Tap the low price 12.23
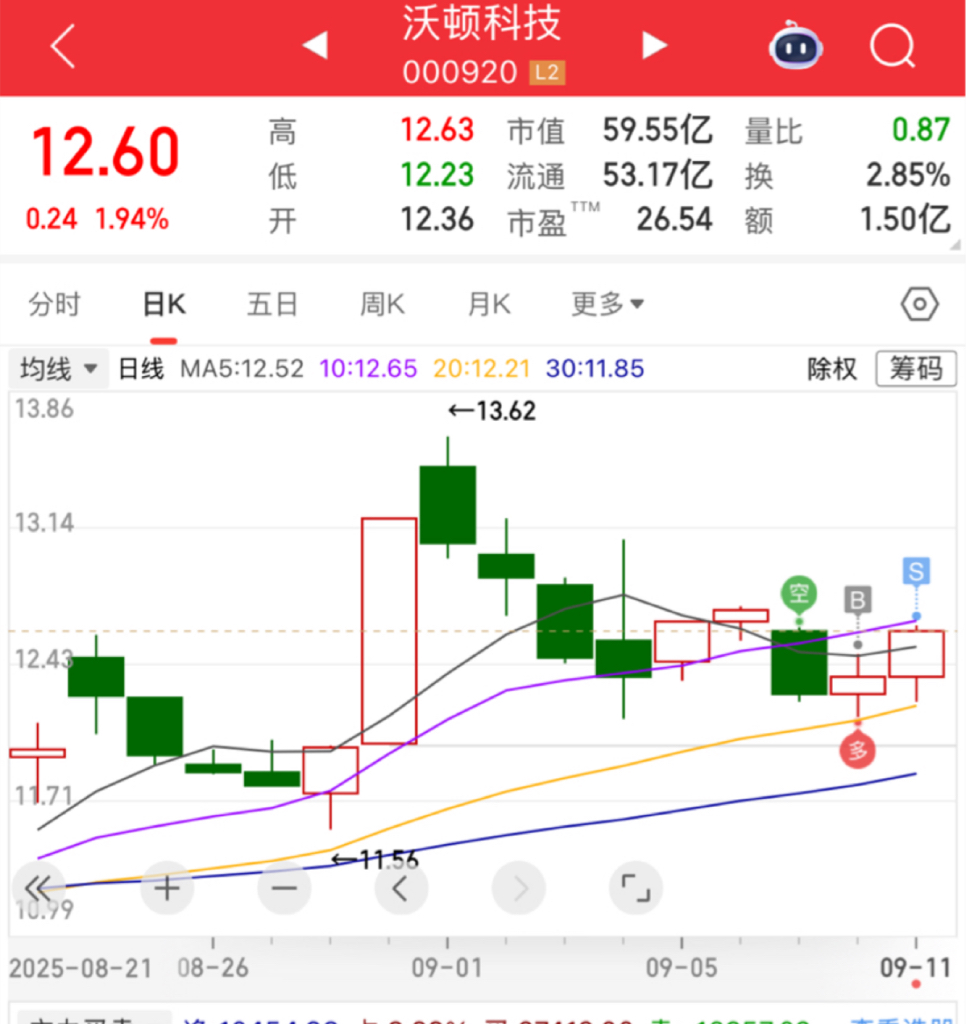 (437, 175)
